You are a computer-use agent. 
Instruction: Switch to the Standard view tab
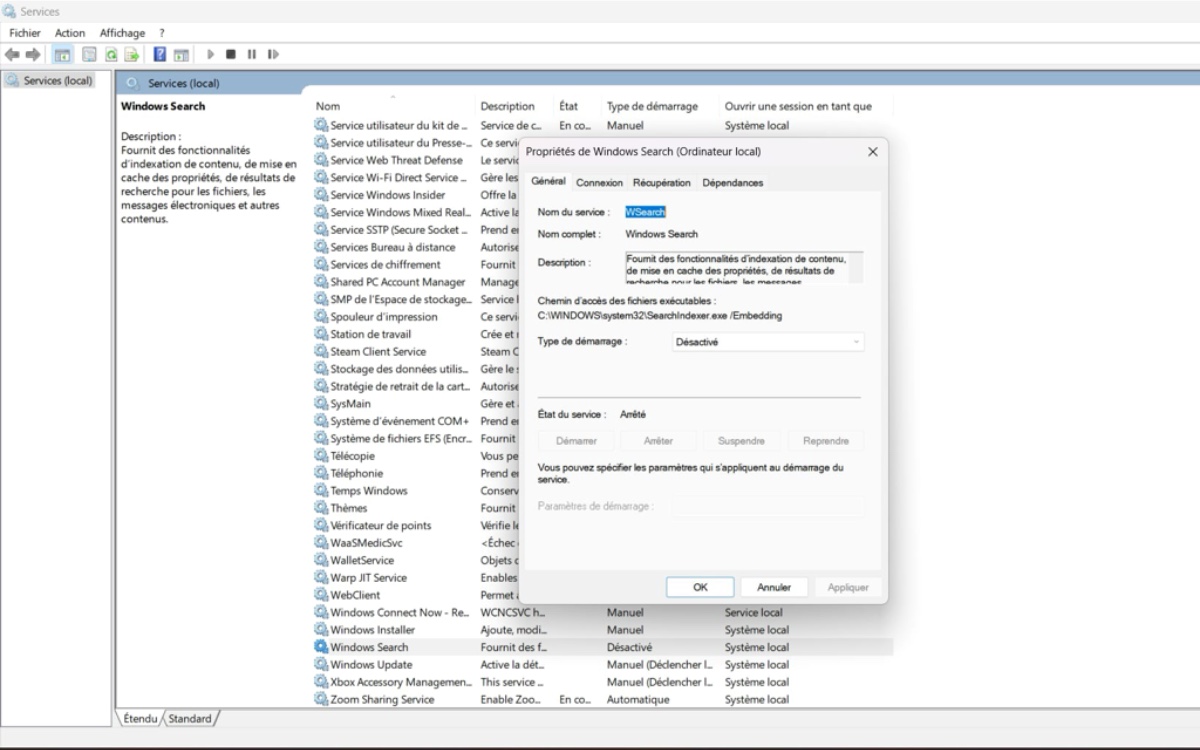coord(190,718)
